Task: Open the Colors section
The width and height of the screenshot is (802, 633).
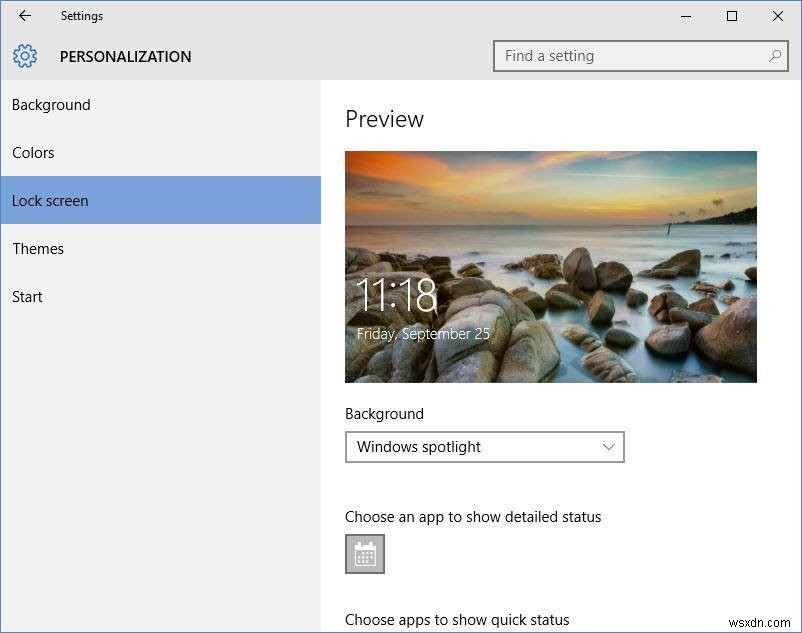Action: tap(33, 152)
